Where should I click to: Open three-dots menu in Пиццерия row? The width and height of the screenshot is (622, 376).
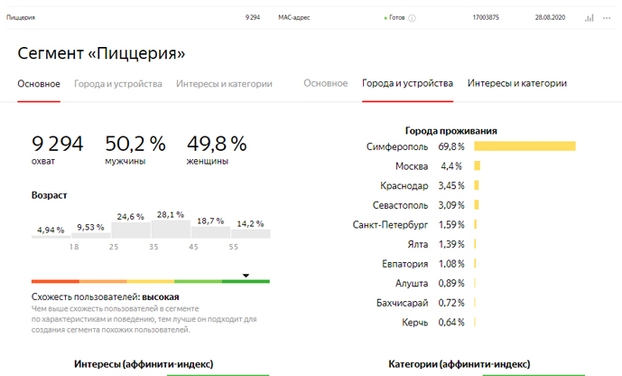pos(607,18)
